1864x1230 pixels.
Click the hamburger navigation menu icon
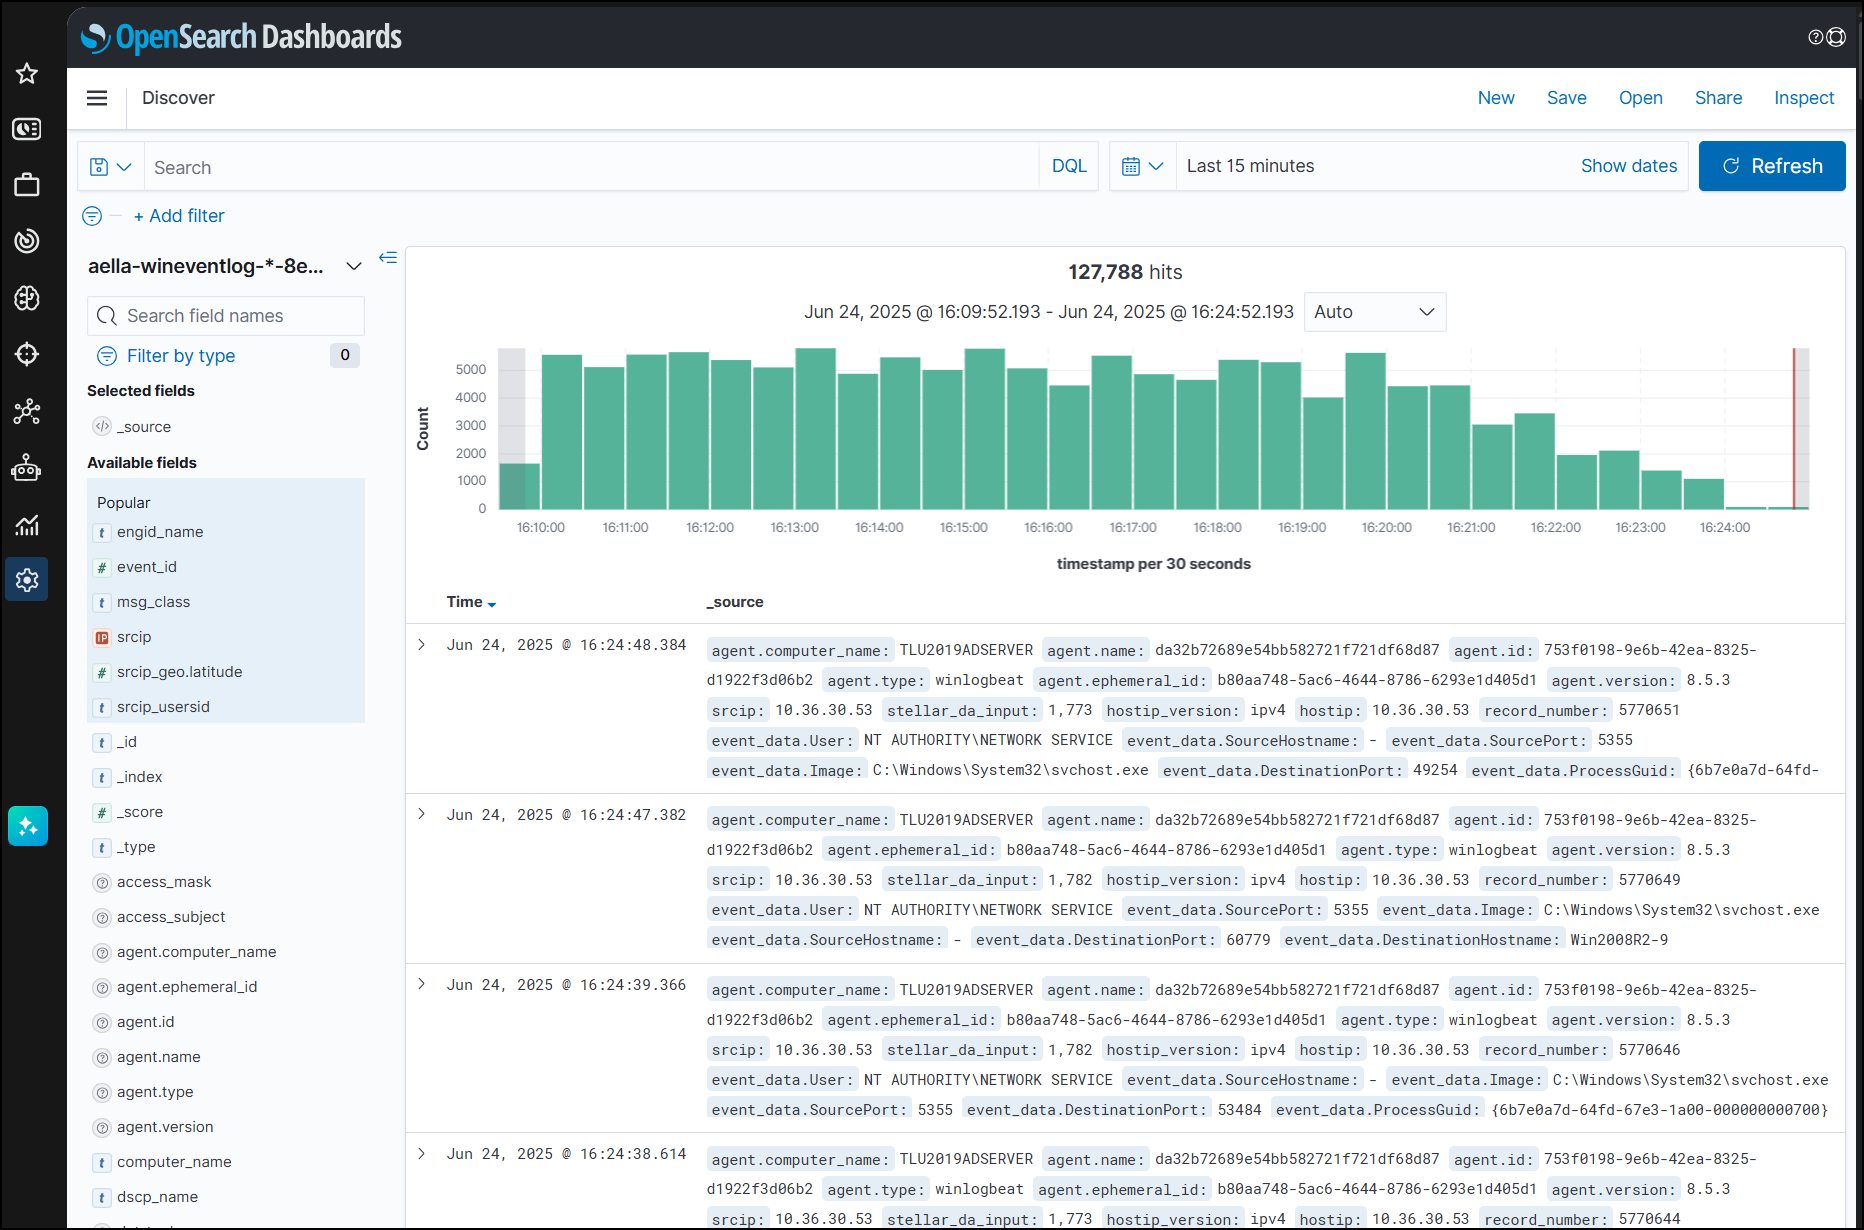pyautogui.click(x=97, y=98)
